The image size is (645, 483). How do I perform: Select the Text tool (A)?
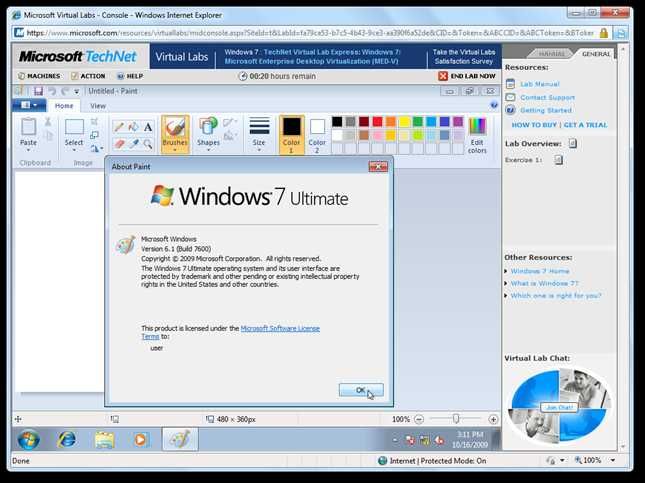point(148,127)
